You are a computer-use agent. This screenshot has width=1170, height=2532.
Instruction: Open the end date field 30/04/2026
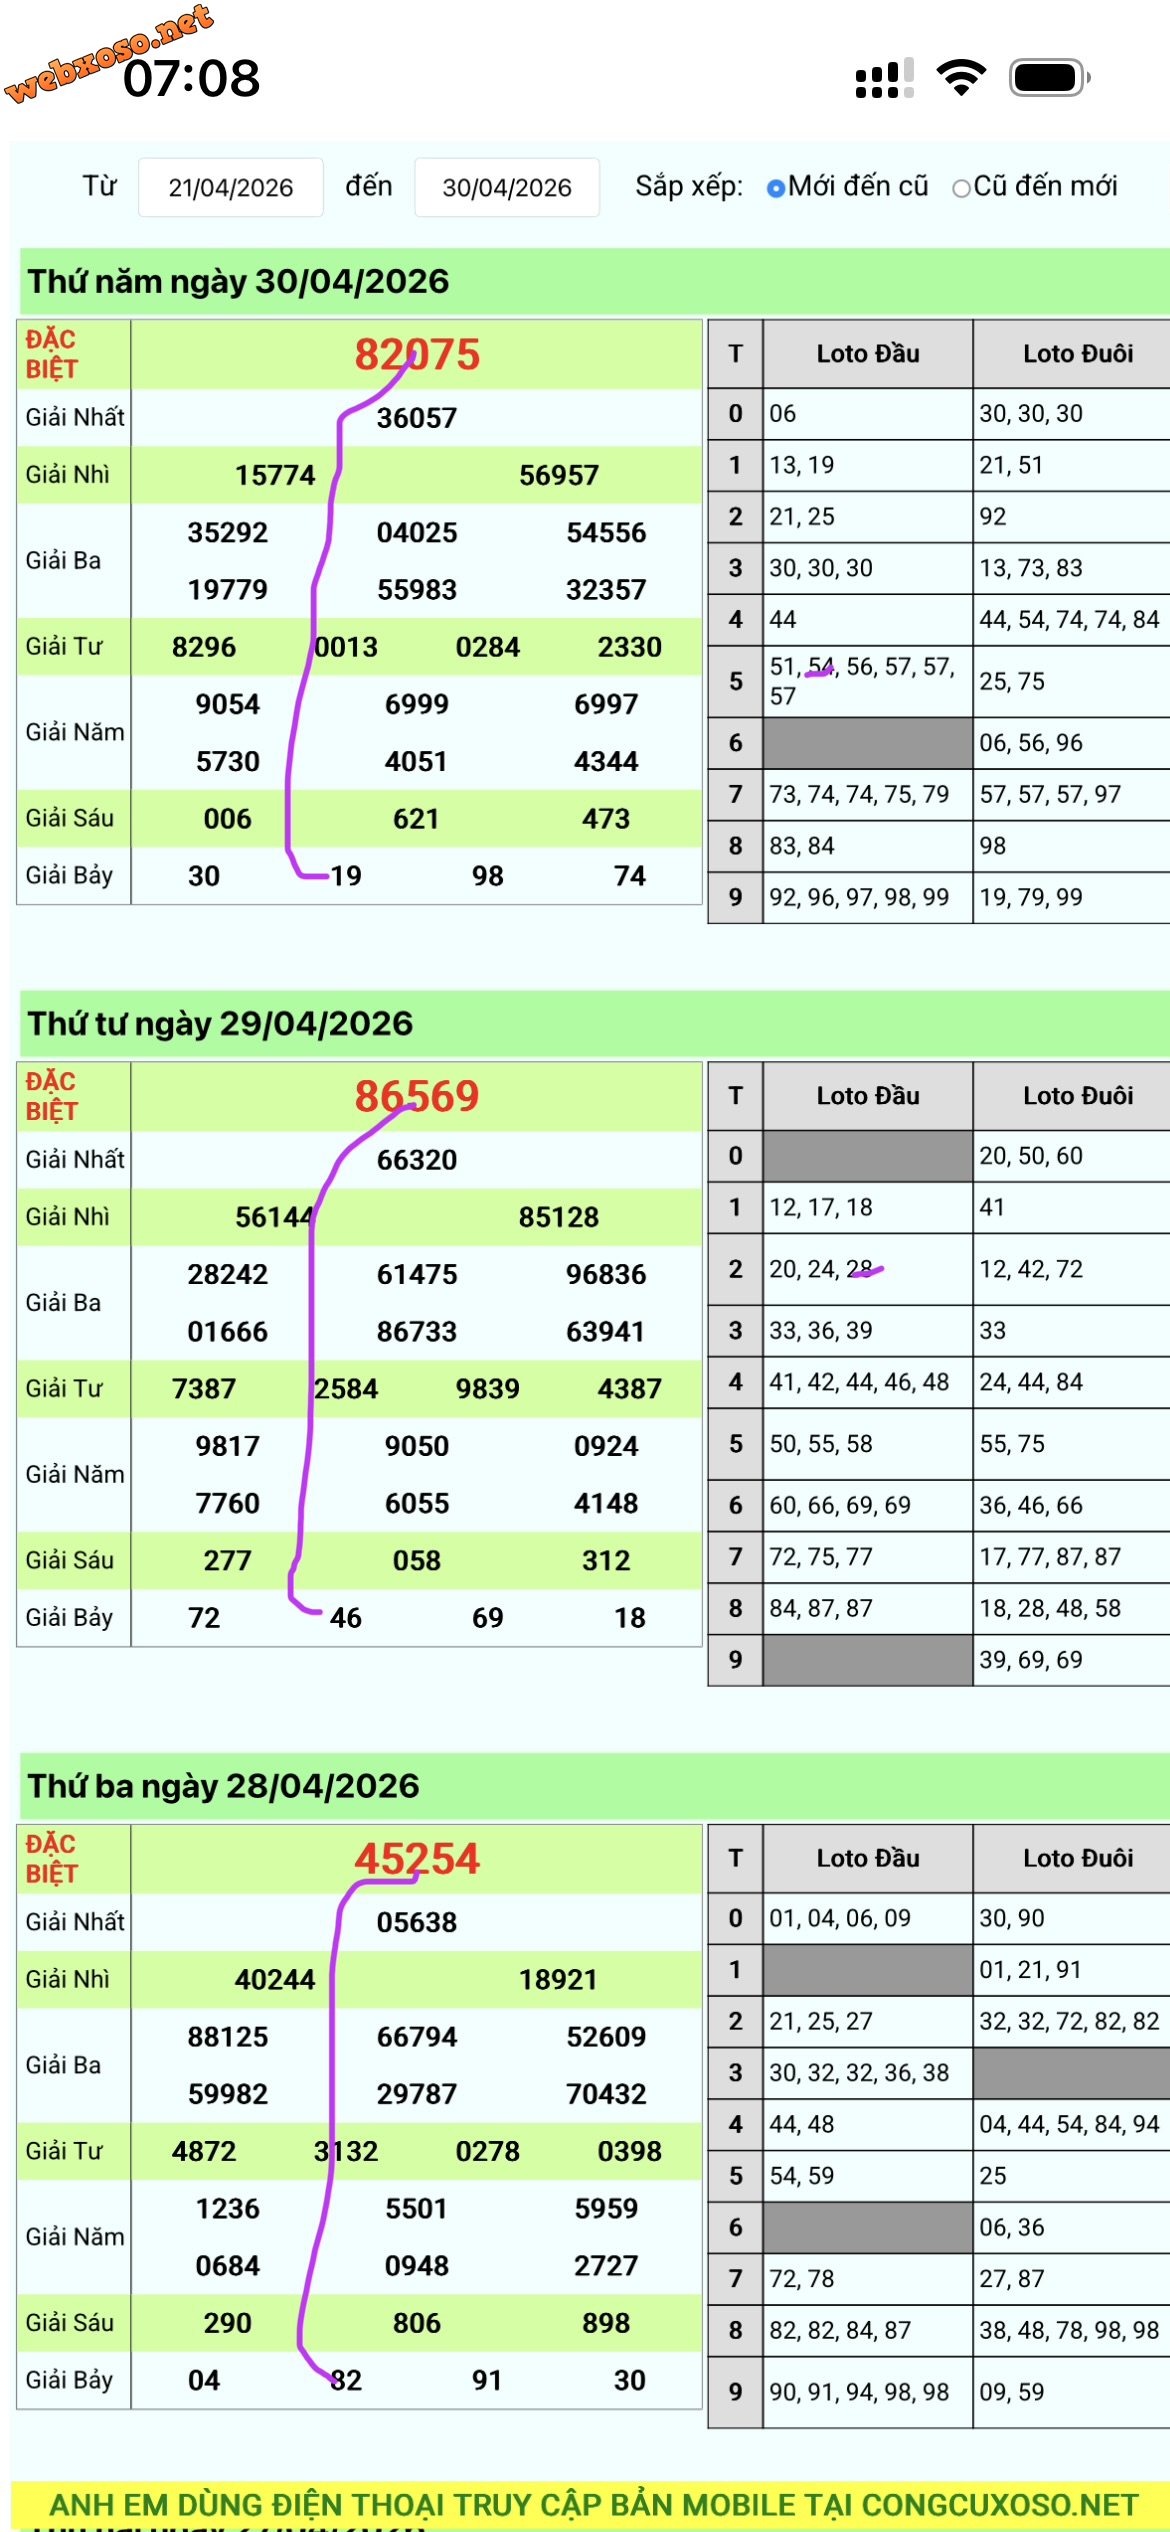click(x=507, y=187)
